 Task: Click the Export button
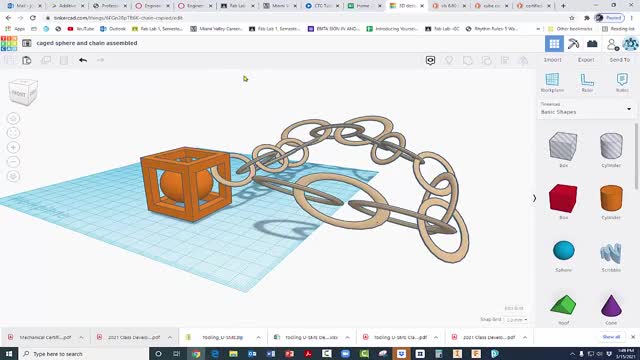coord(586,60)
